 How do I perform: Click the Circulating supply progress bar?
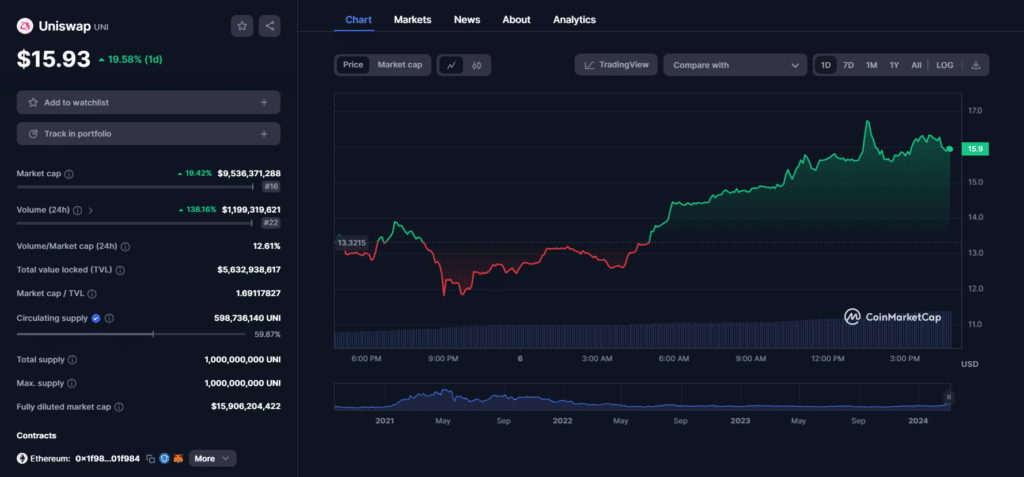[131, 334]
